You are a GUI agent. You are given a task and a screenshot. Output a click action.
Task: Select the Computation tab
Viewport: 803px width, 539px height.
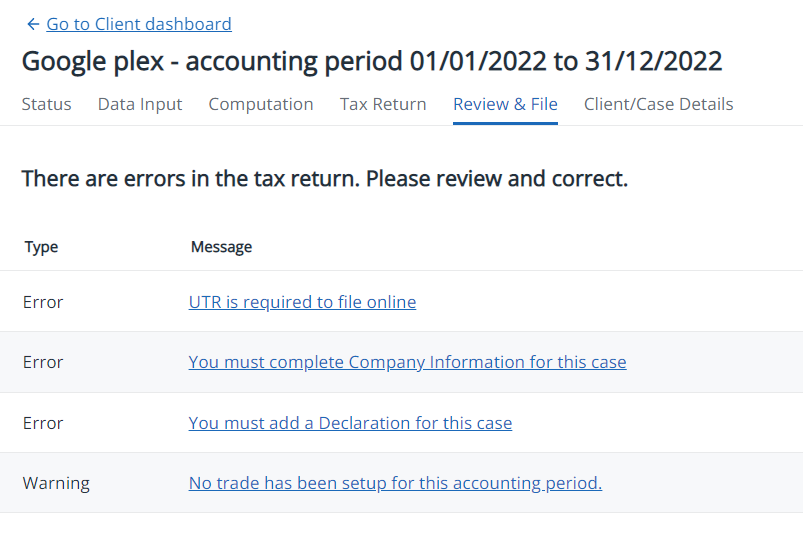coord(261,104)
